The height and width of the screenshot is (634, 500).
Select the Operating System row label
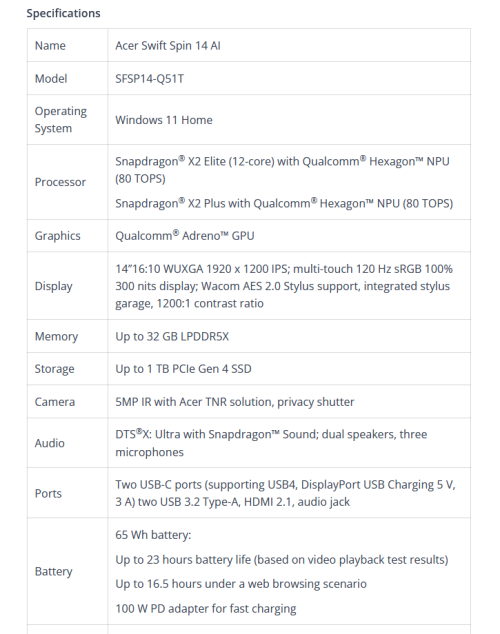61,120
